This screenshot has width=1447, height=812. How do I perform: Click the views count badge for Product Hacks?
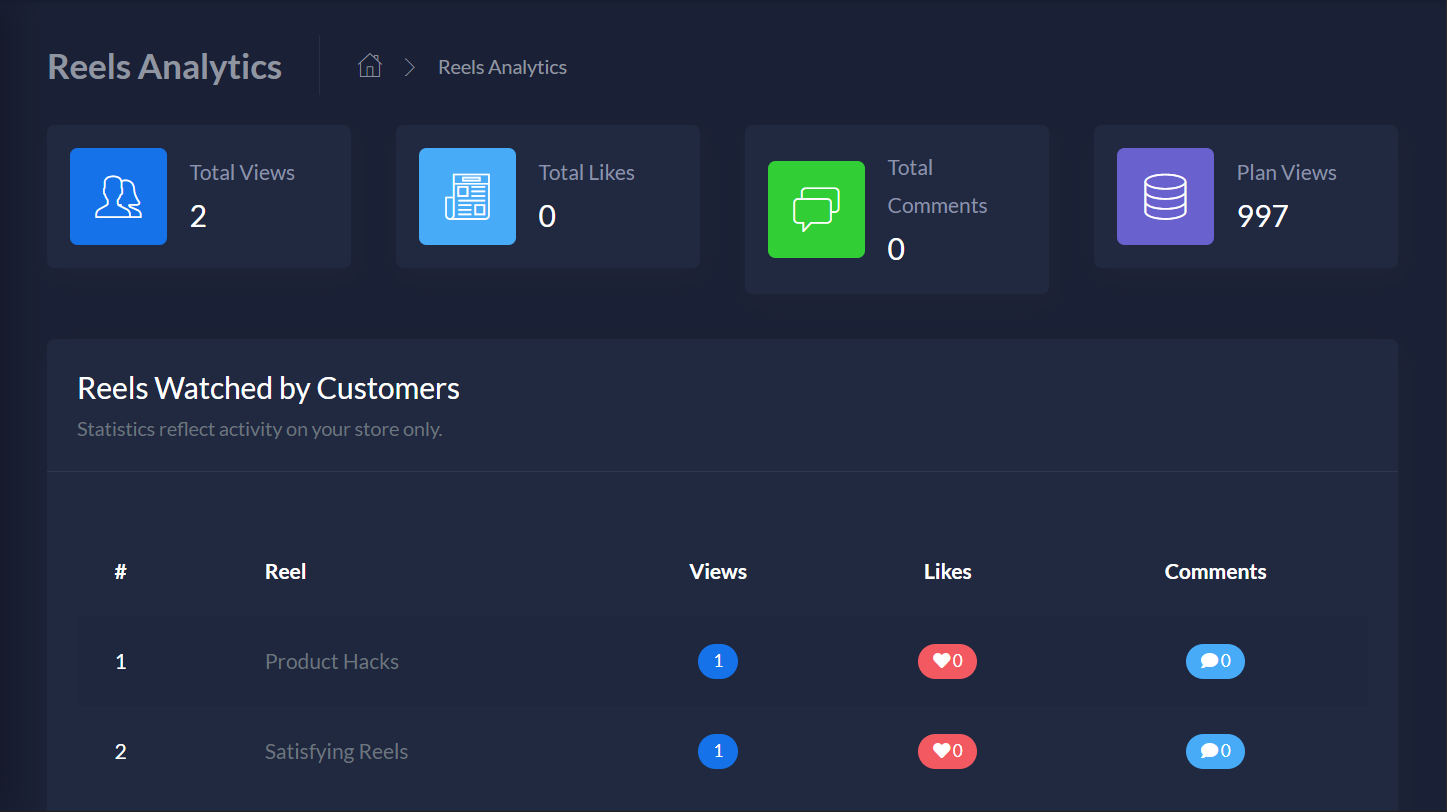718,661
